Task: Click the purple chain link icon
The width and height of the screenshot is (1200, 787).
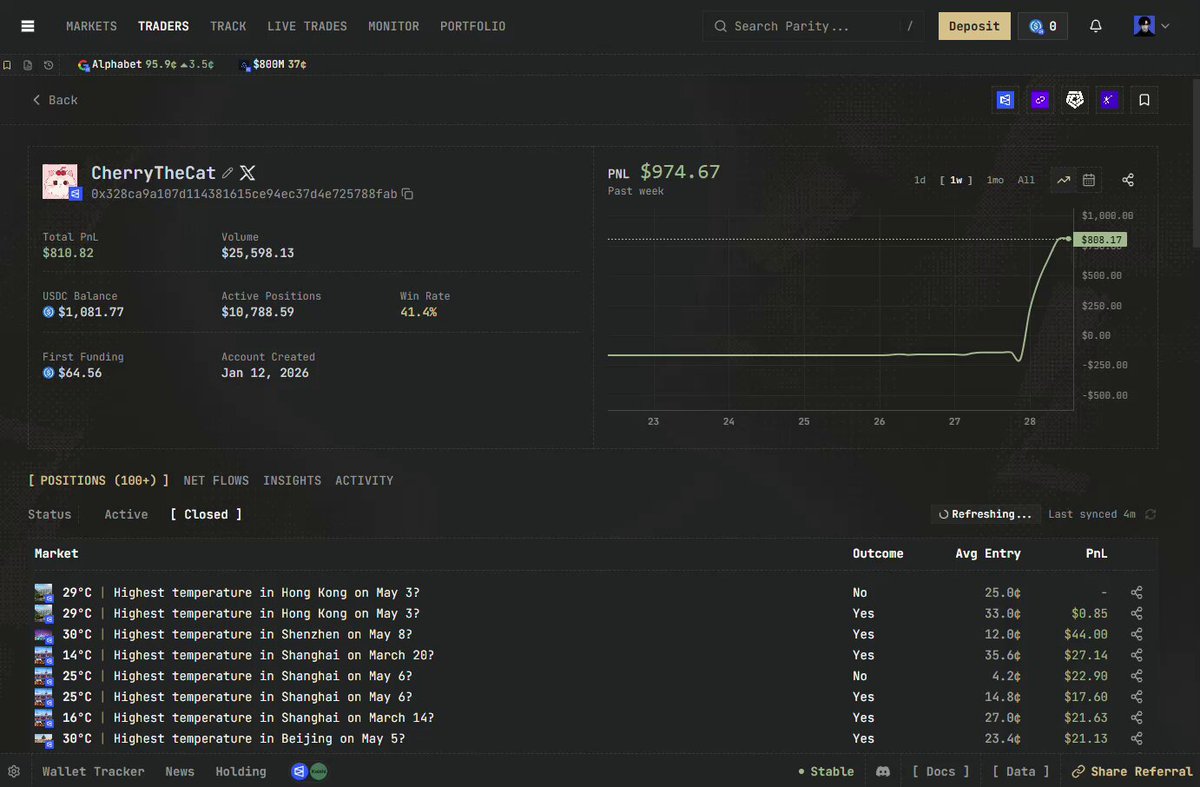Action: 1040,100
